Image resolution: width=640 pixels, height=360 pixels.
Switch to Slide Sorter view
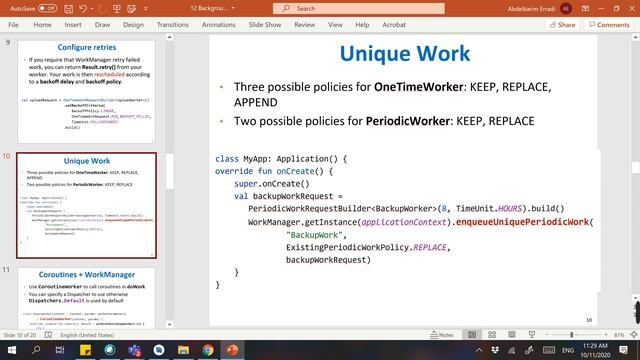[492, 335]
